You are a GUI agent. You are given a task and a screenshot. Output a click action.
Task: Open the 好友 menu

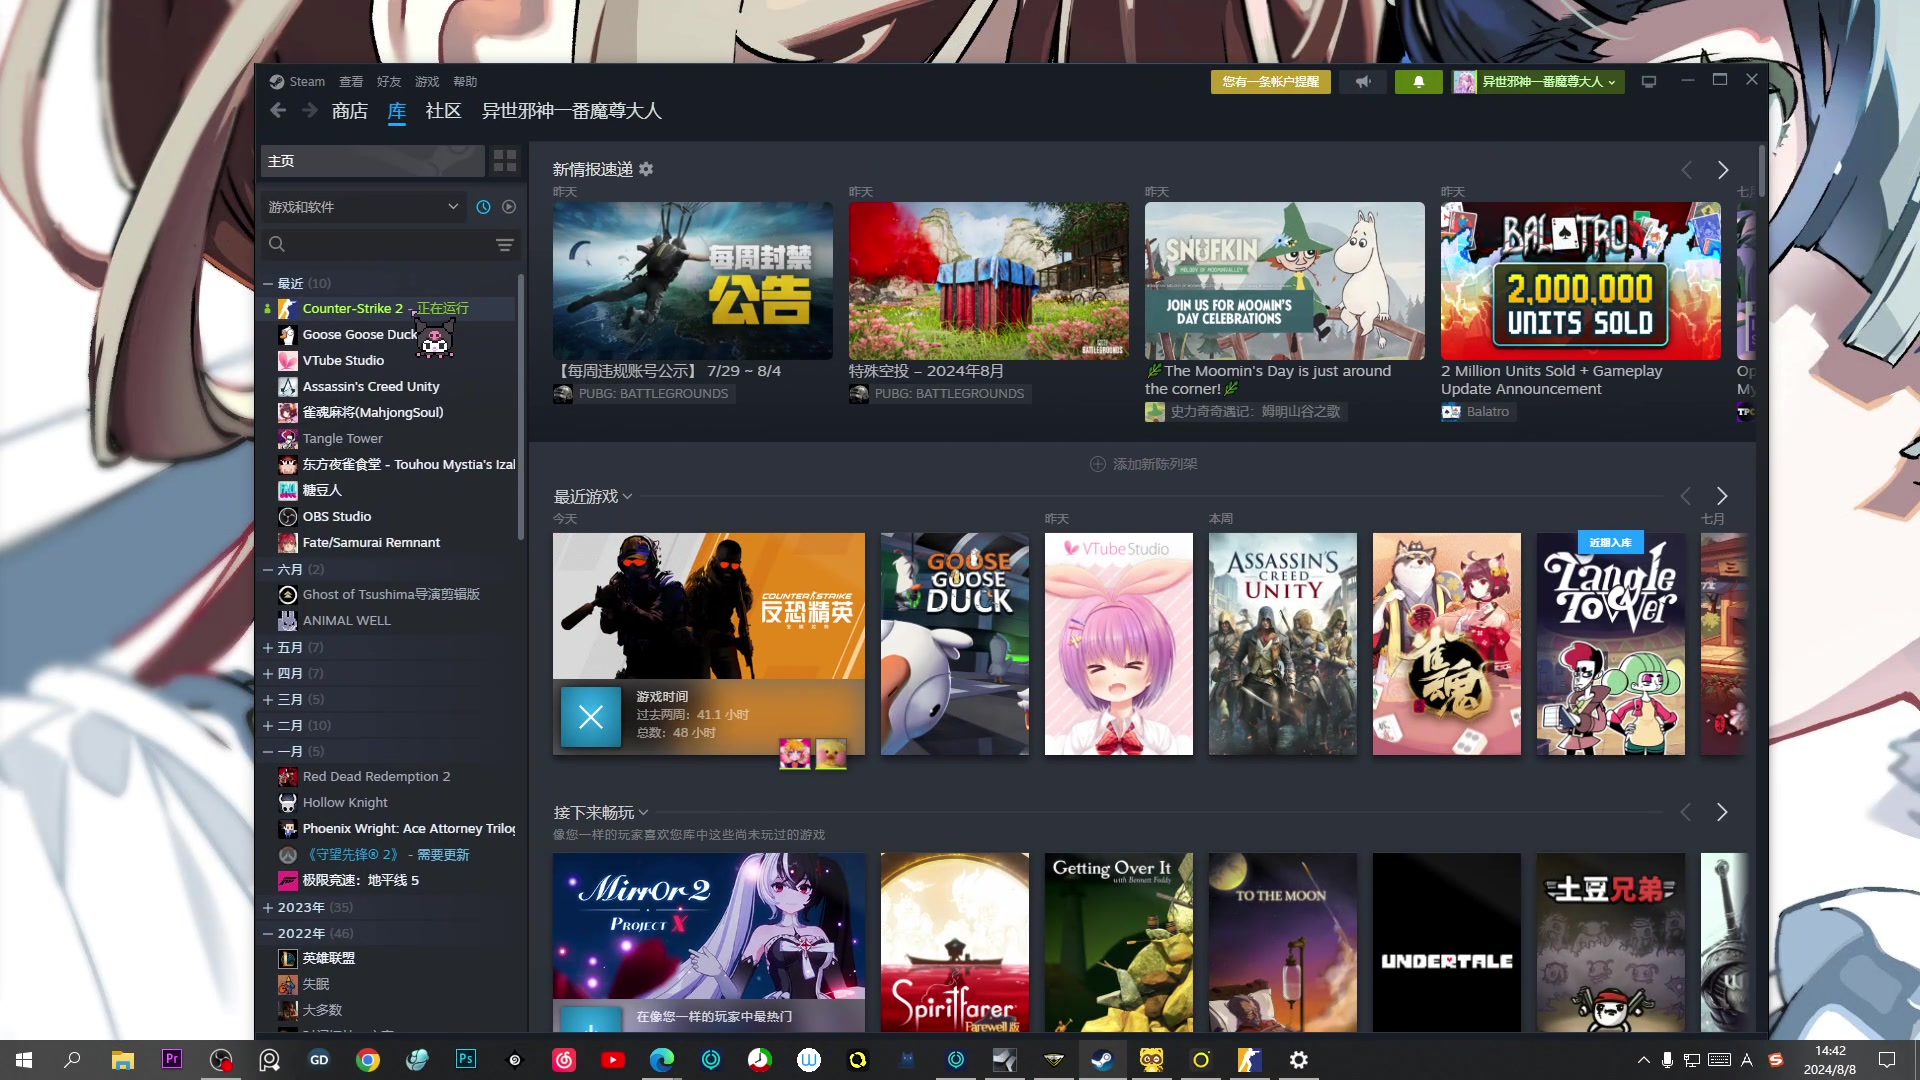click(x=389, y=82)
